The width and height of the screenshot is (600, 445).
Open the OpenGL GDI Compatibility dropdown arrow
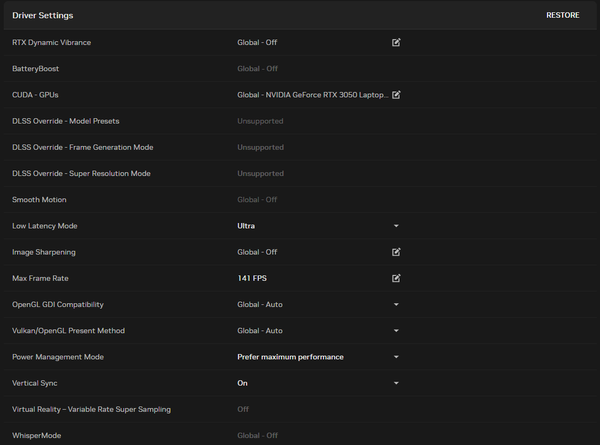(396, 304)
